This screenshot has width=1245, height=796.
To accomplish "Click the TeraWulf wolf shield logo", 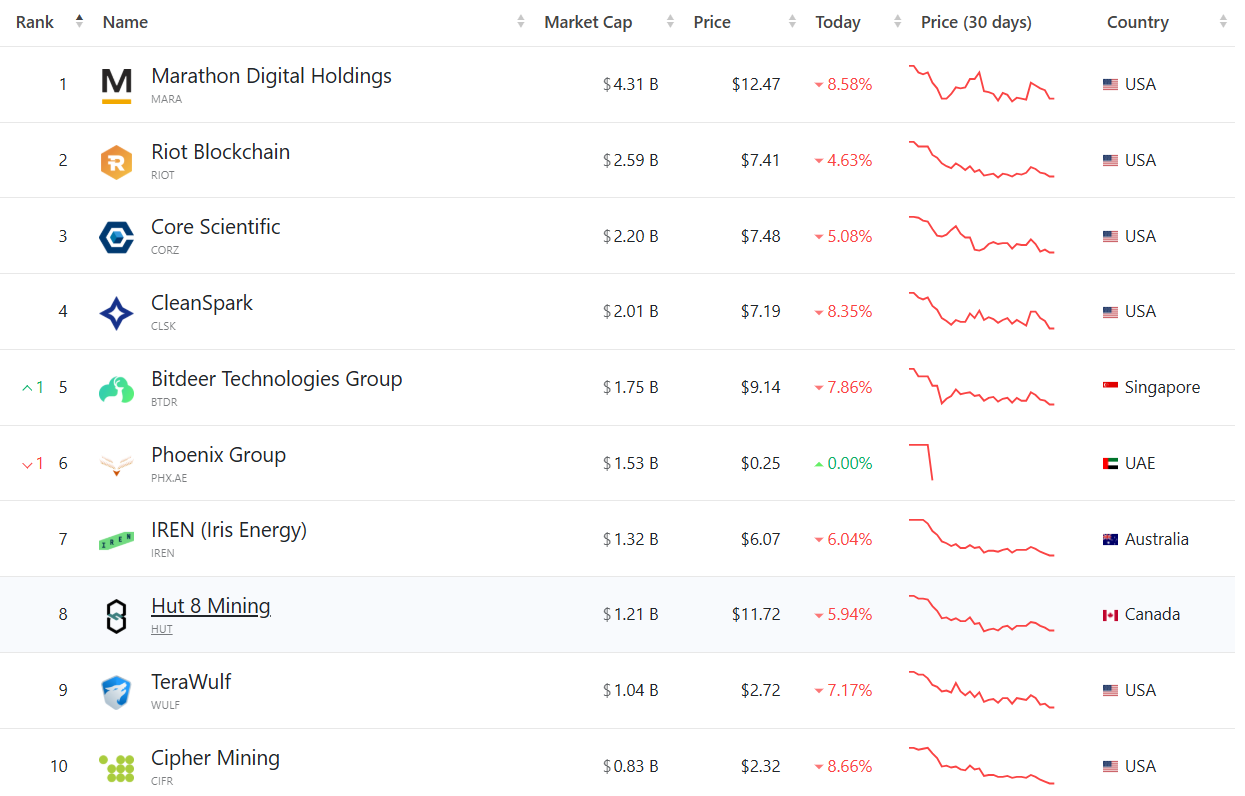I will point(117,692).
